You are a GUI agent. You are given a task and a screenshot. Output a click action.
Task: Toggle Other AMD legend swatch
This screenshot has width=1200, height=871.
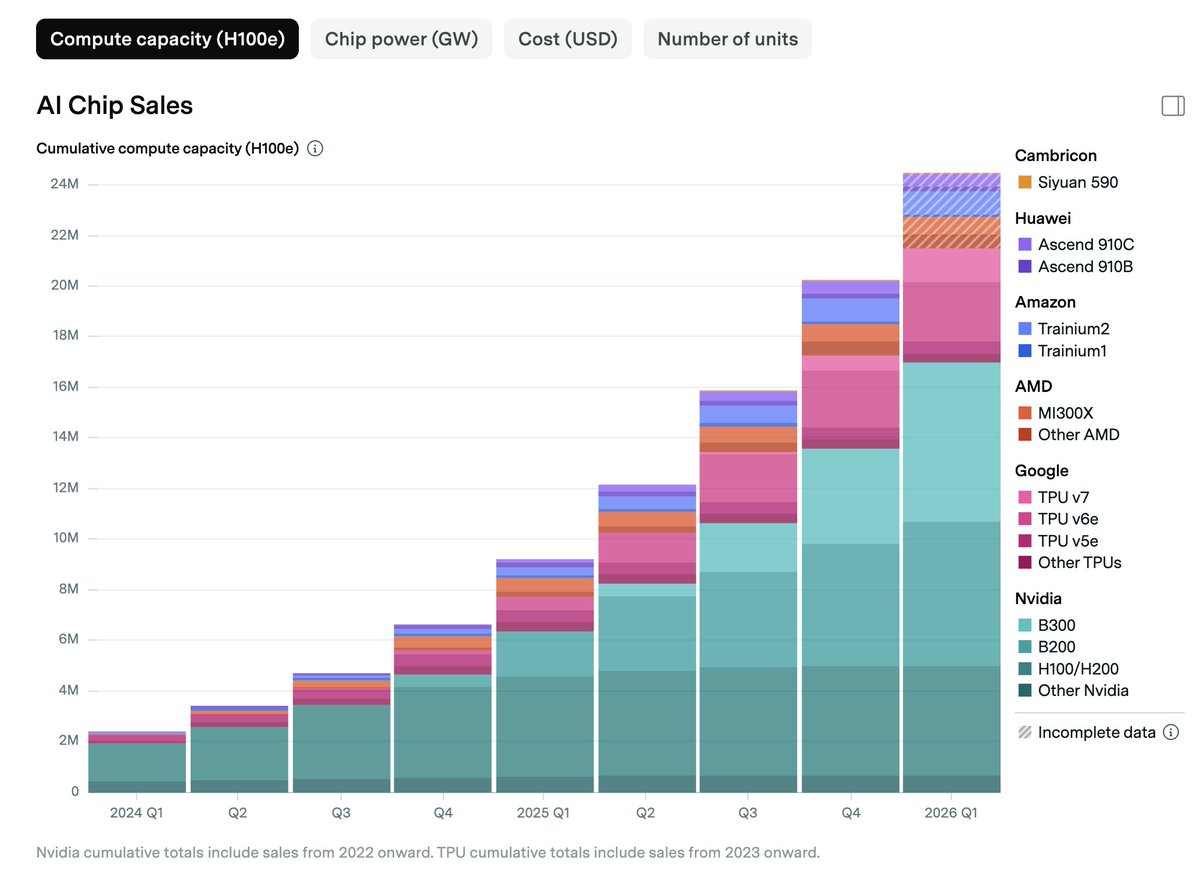coord(1024,434)
